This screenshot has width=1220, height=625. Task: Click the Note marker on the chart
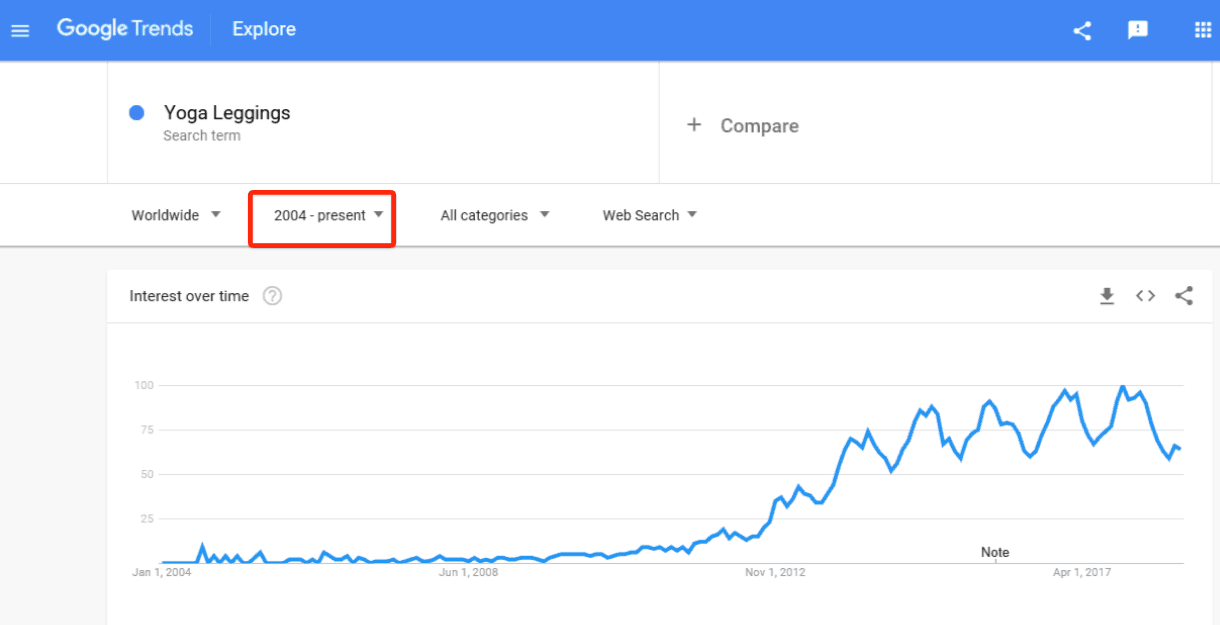995,553
